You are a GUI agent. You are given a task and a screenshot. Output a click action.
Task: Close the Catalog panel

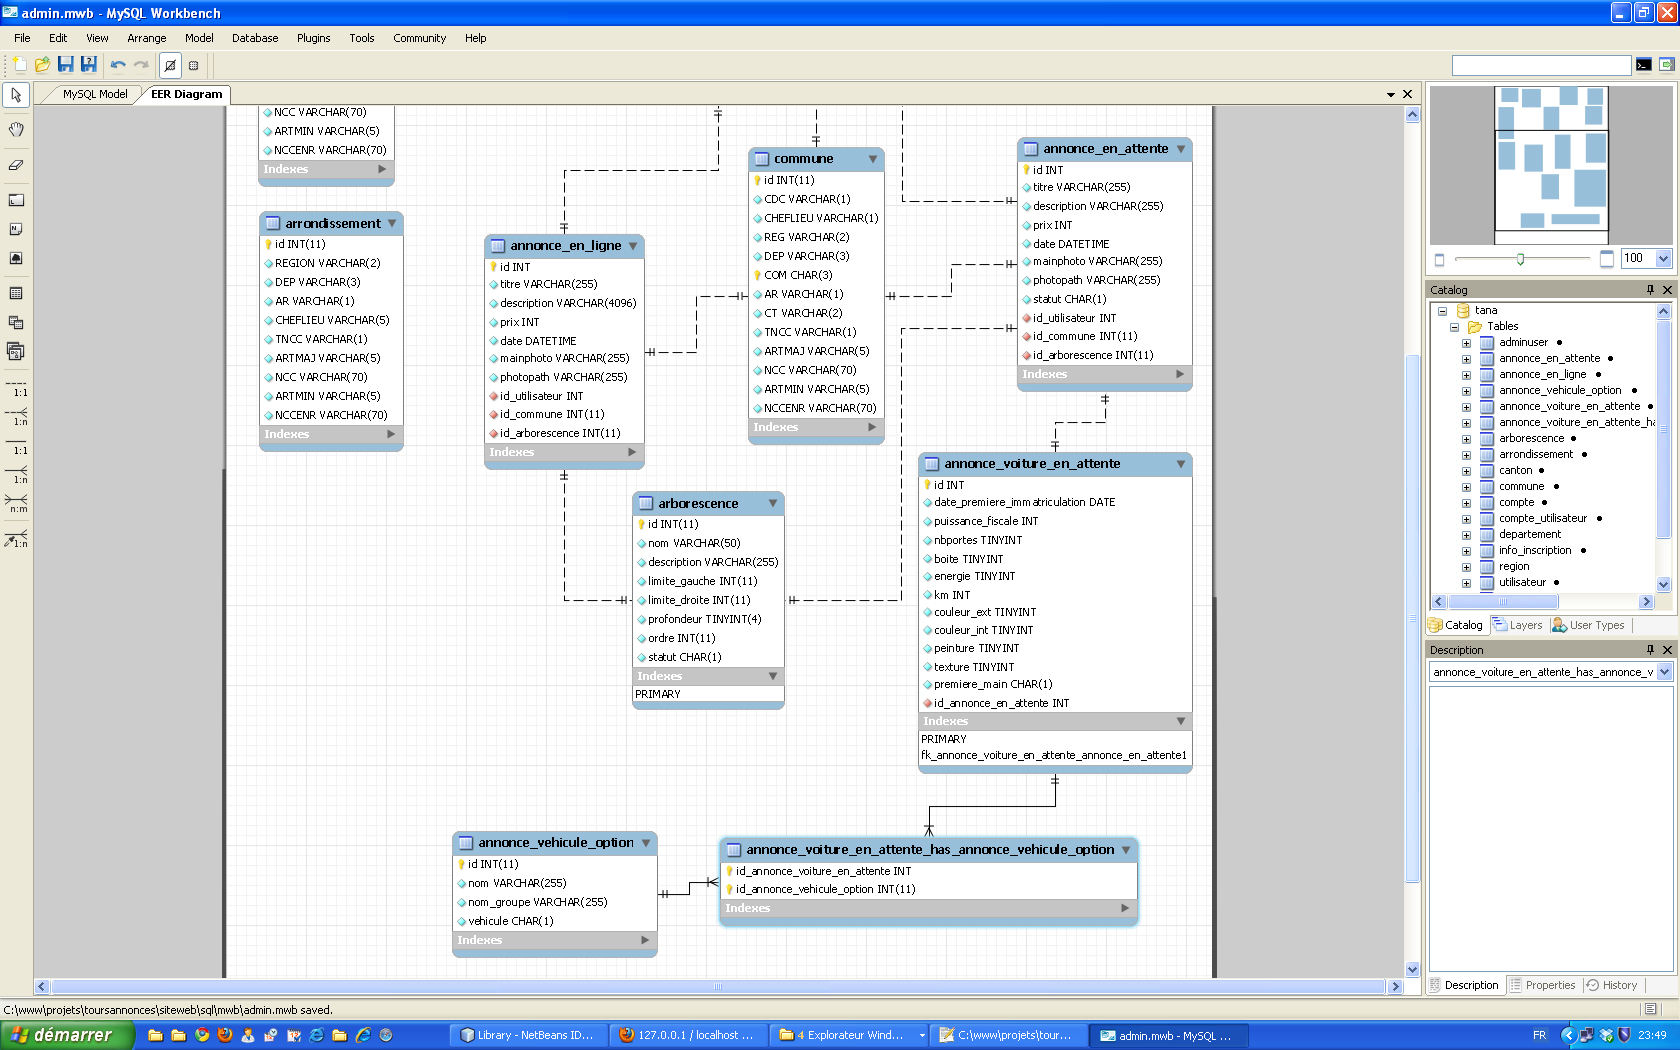pyautogui.click(x=1667, y=290)
